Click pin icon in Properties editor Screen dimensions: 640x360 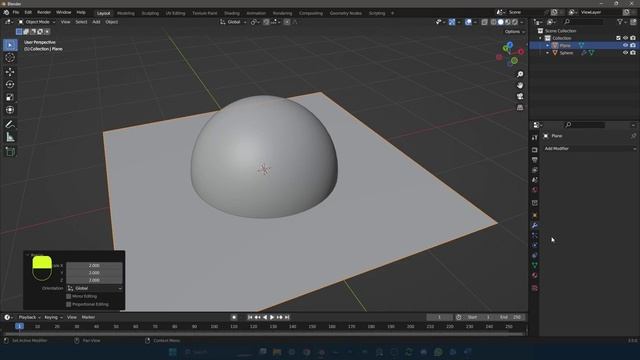pyautogui.click(x=633, y=136)
